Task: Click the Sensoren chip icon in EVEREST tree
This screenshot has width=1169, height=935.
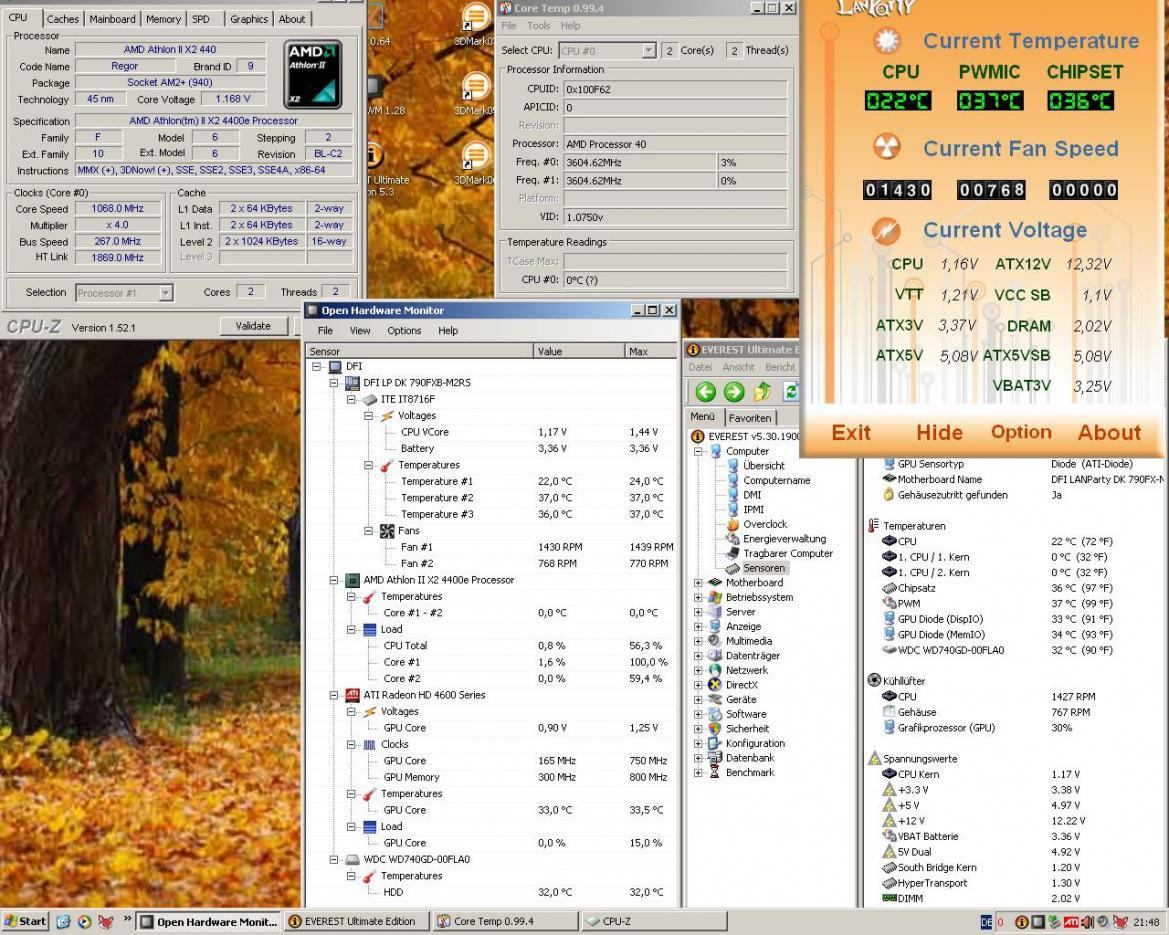Action: tap(733, 568)
